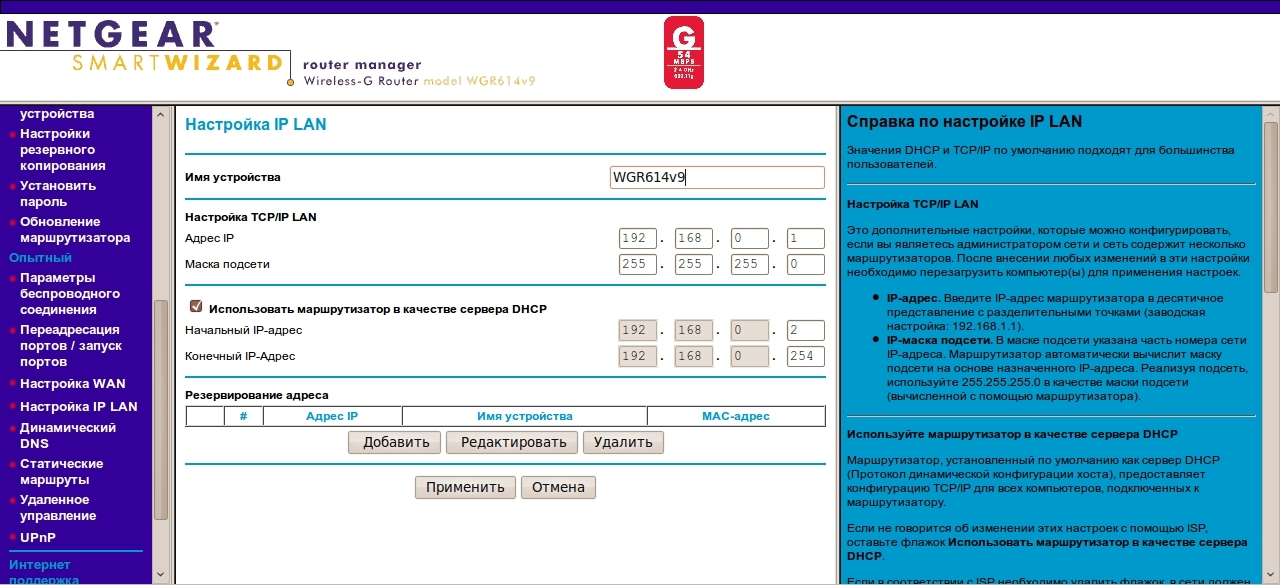Click first octet of Адрес IP

click(x=638, y=239)
